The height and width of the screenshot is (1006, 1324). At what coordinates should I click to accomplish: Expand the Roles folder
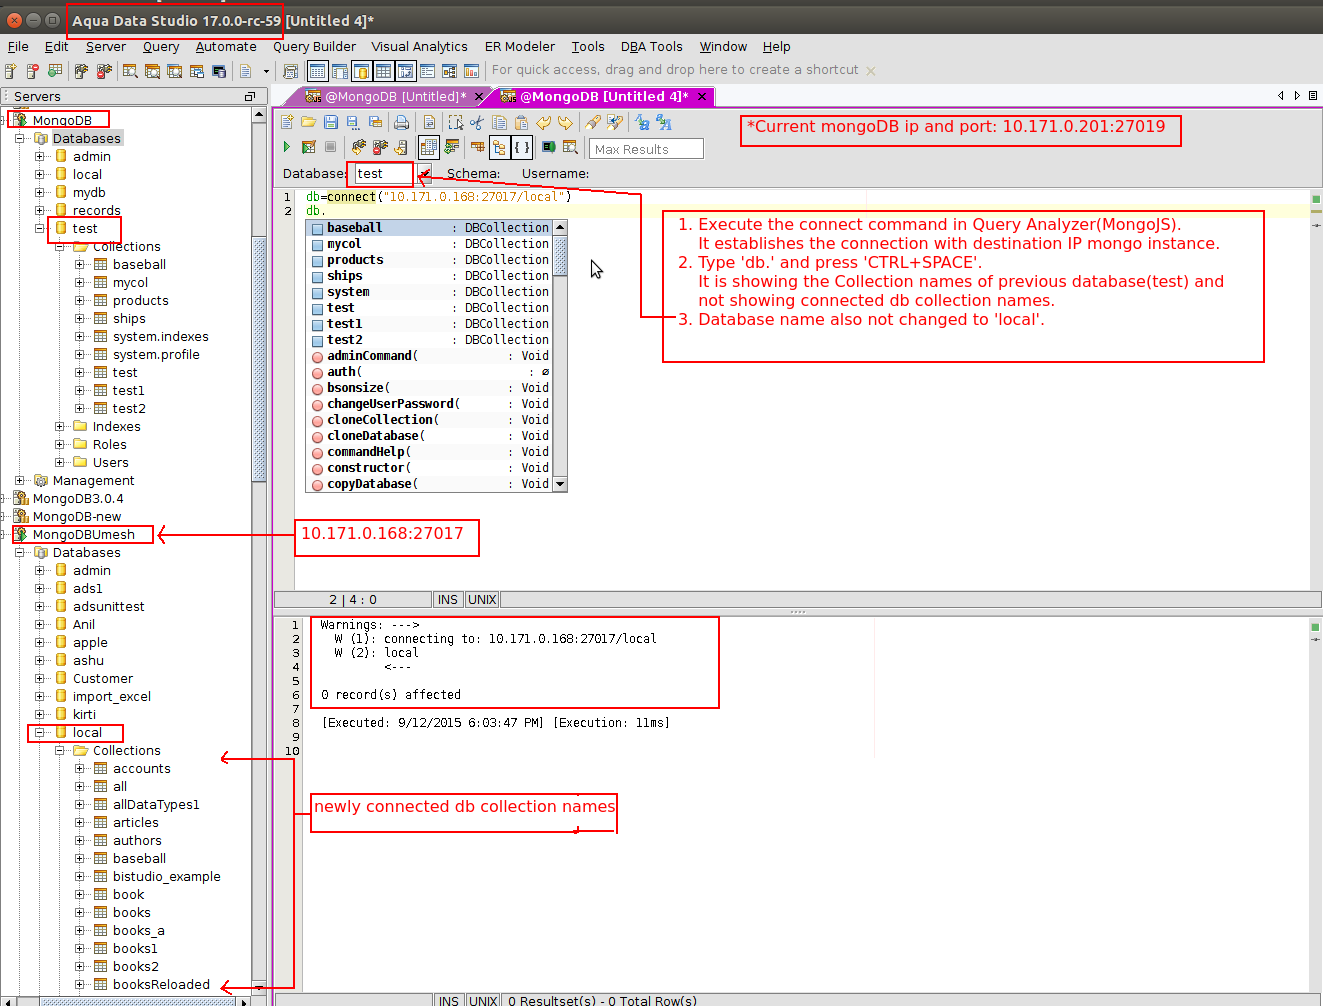60,444
